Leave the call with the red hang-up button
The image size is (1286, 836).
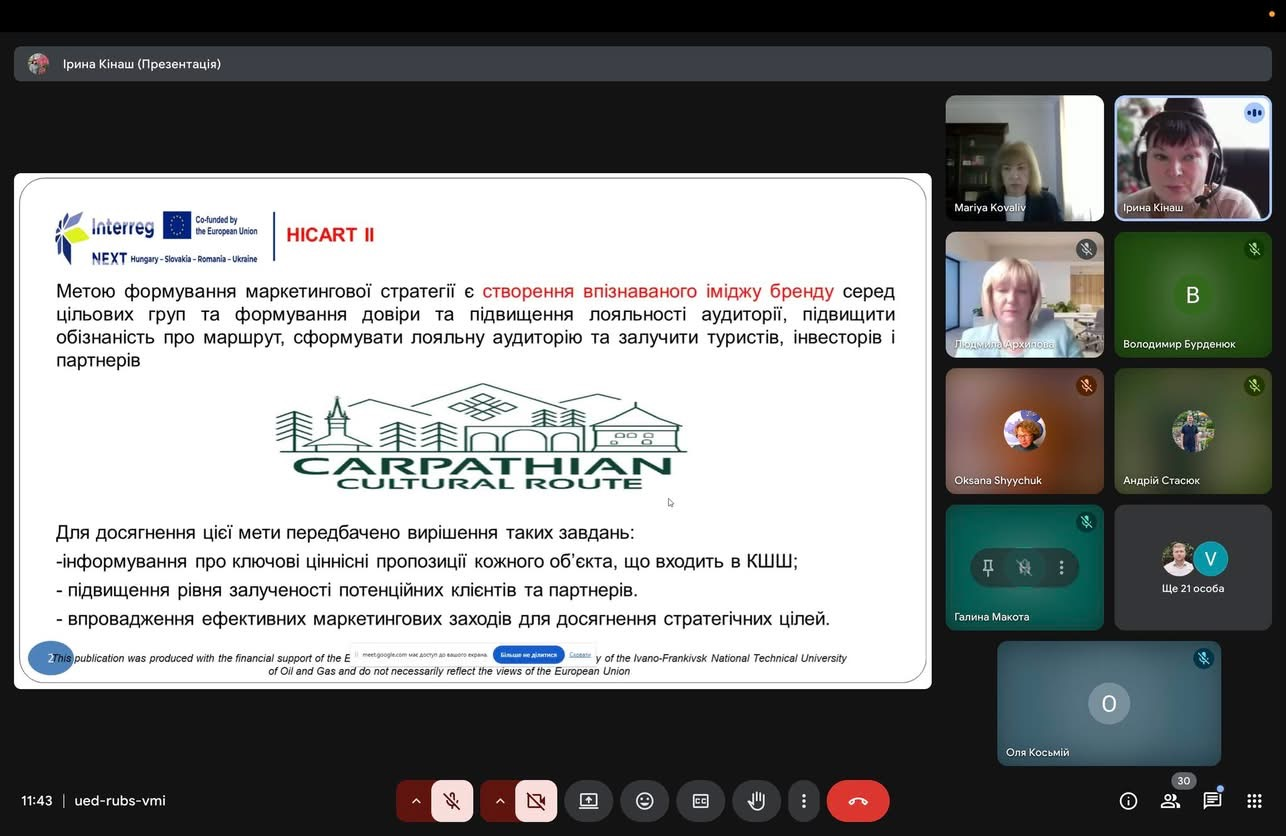(858, 801)
